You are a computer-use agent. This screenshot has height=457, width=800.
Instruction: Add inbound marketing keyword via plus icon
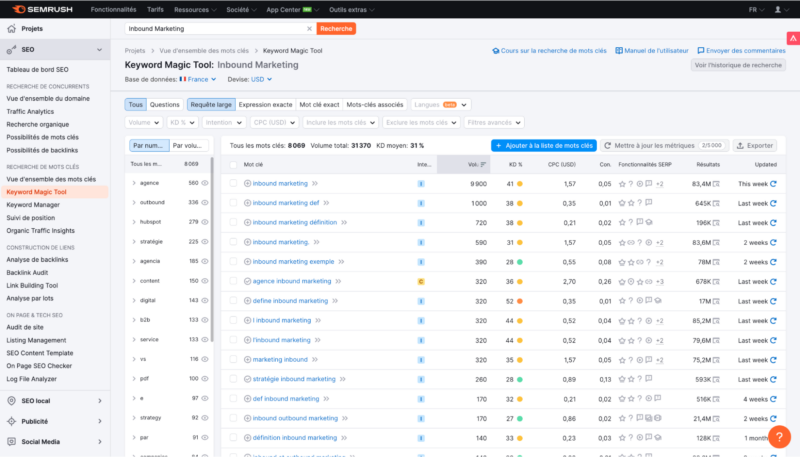[247, 184]
